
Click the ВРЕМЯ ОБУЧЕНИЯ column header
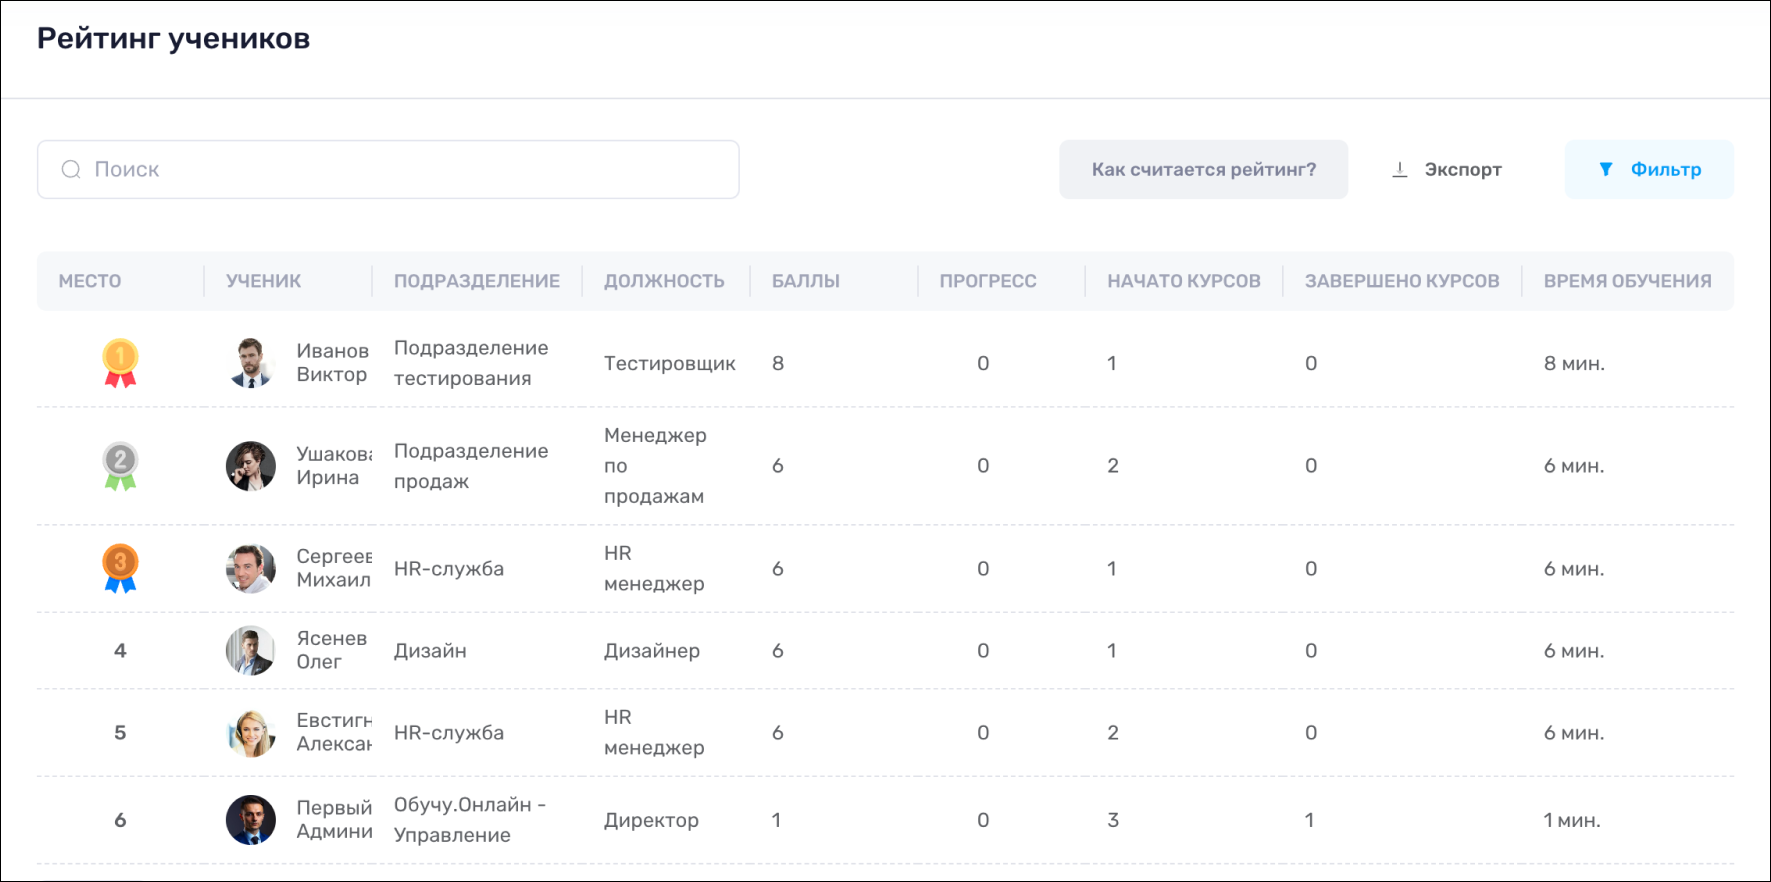[1627, 281]
